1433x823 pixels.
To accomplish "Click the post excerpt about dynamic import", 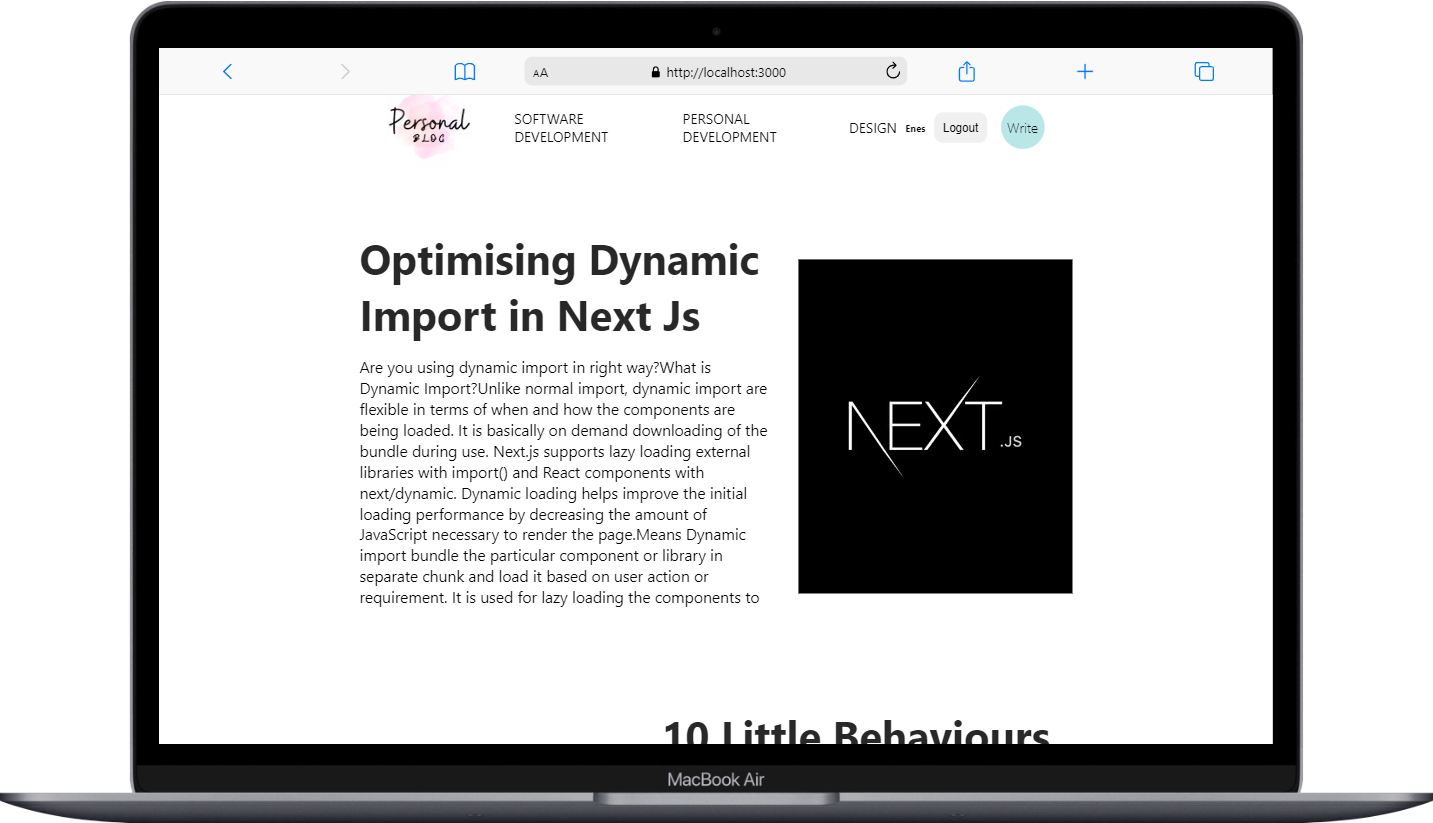I will click(x=564, y=483).
